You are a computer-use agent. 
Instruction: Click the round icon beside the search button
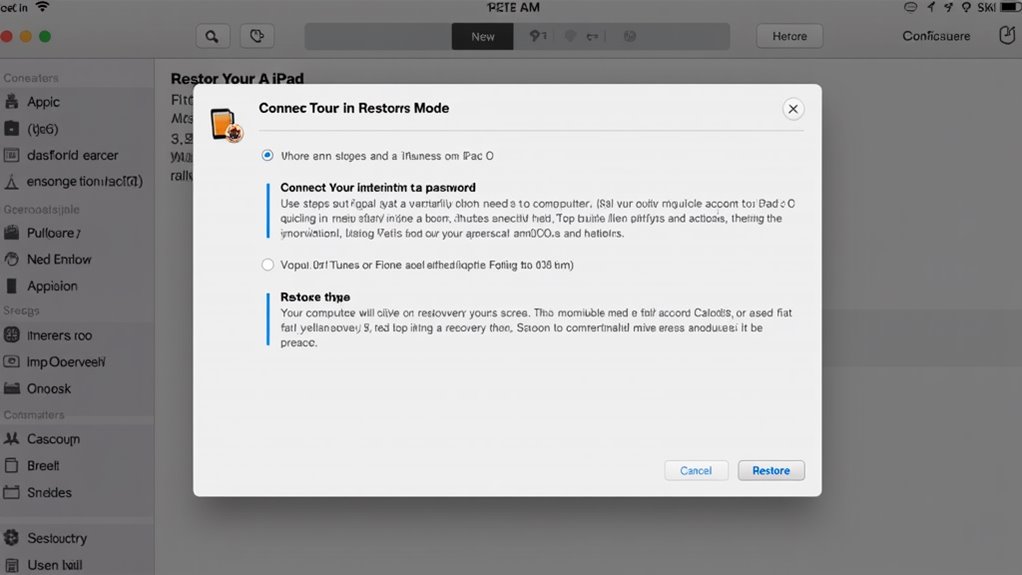pyautogui.click(x=257, y=36)
